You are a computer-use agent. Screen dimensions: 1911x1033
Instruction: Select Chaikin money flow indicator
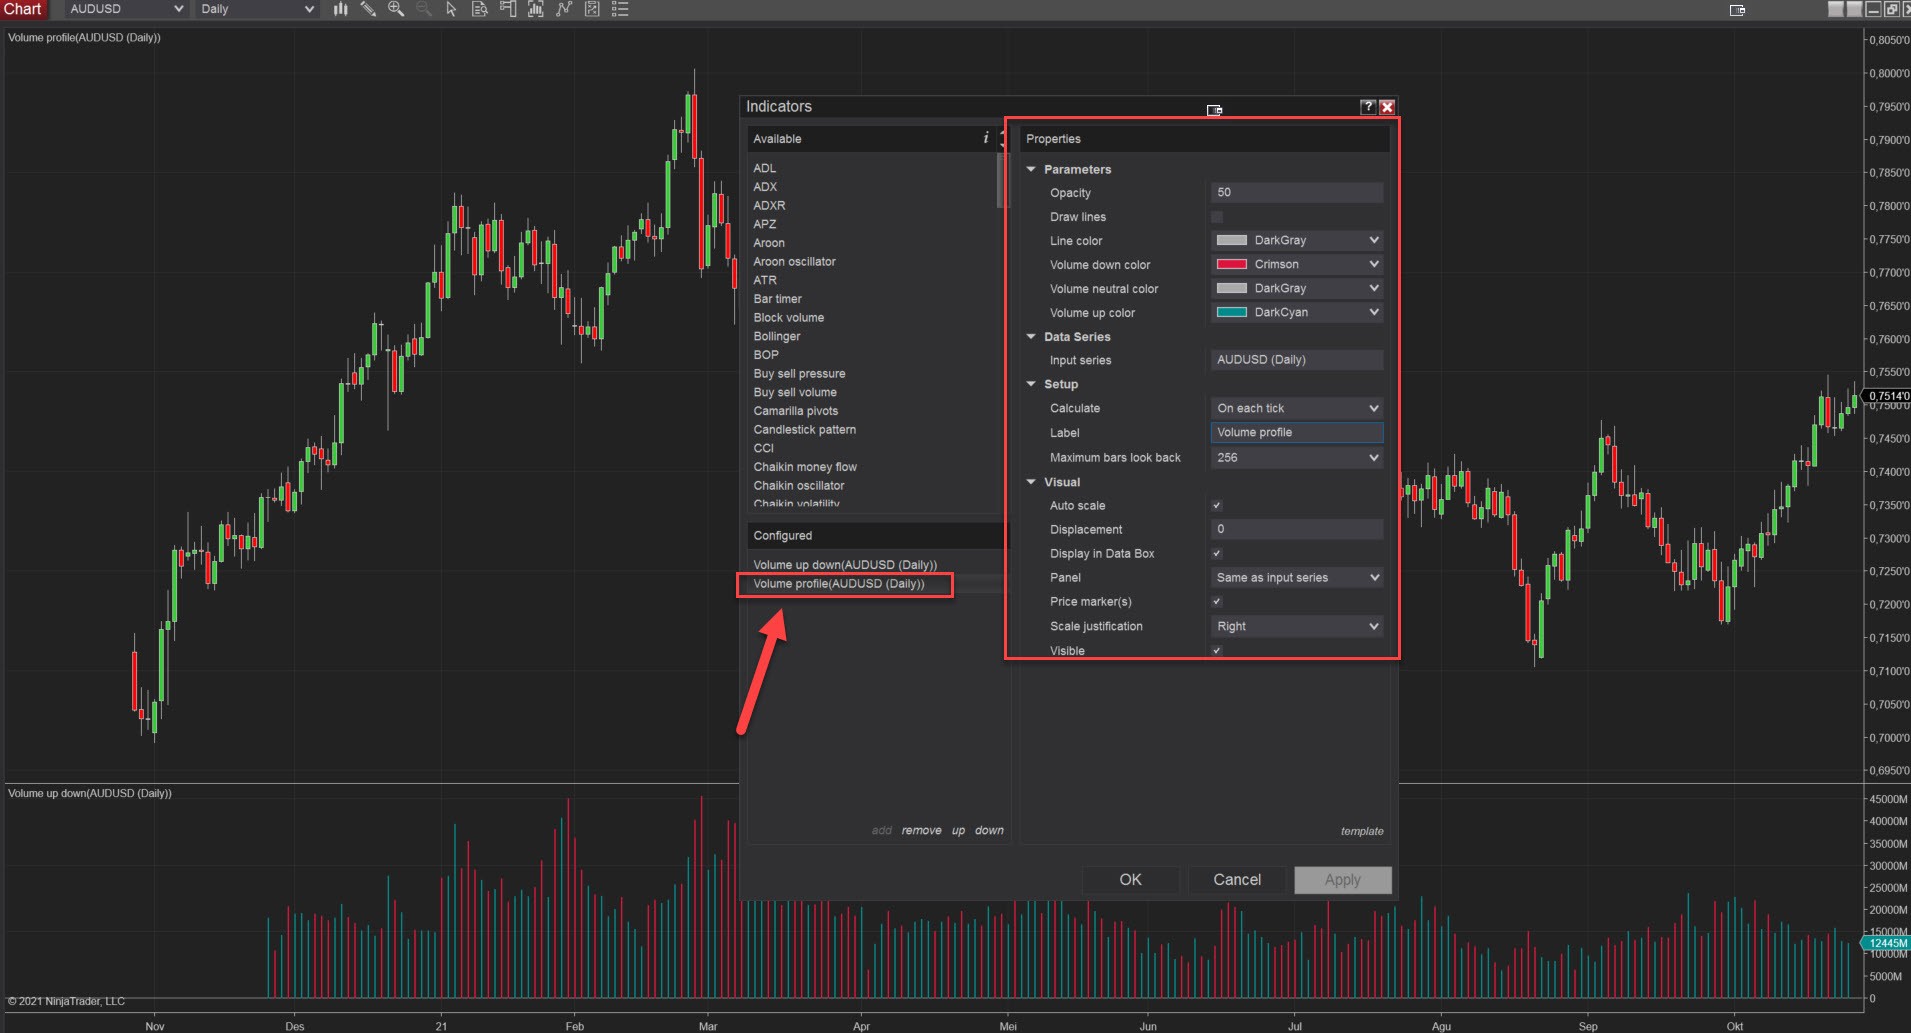click(x=805, y=467)
